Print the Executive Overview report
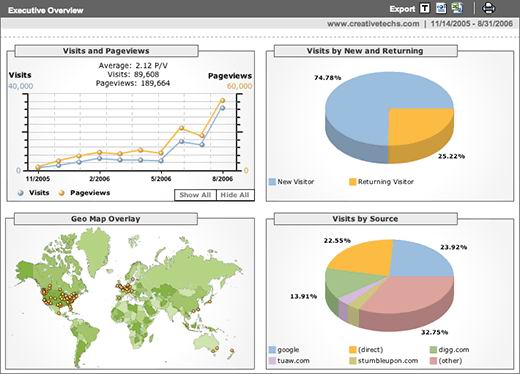520x374 pixels. tap(488, 8)
